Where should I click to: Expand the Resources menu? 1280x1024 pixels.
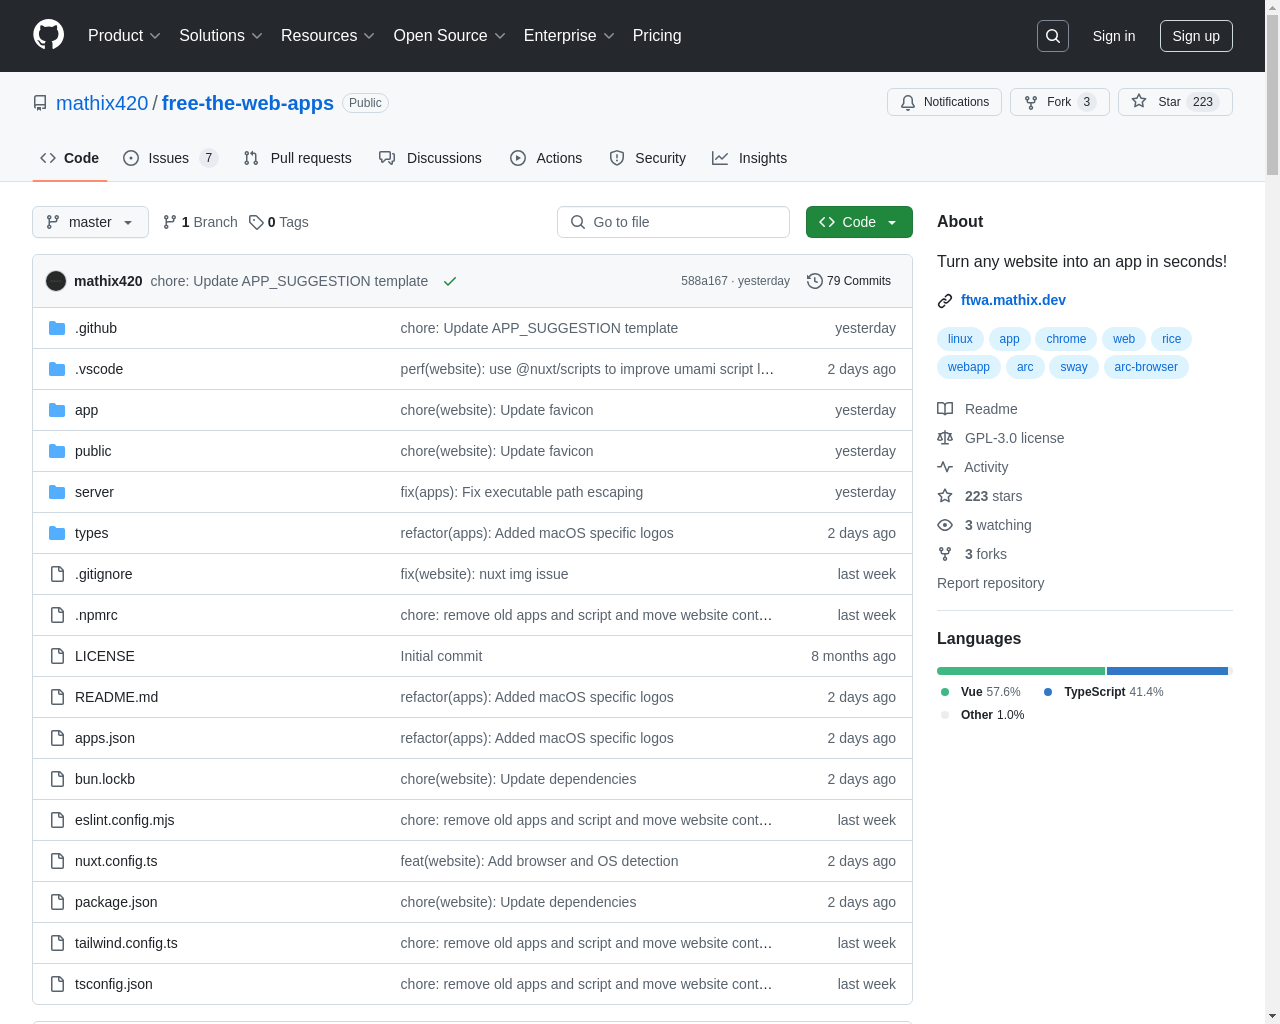[x=328, y=36]
